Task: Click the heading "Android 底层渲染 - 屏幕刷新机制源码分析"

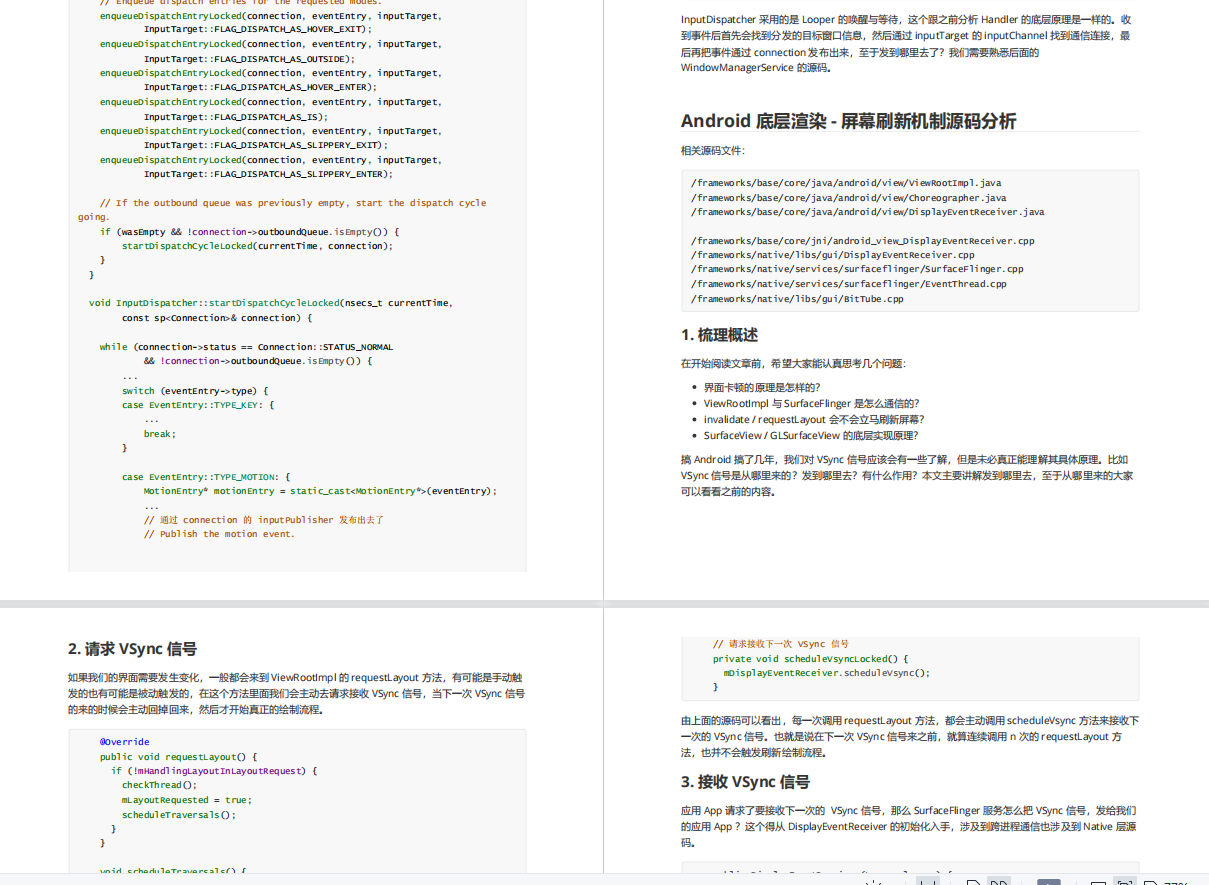Action: pos(848,121)
